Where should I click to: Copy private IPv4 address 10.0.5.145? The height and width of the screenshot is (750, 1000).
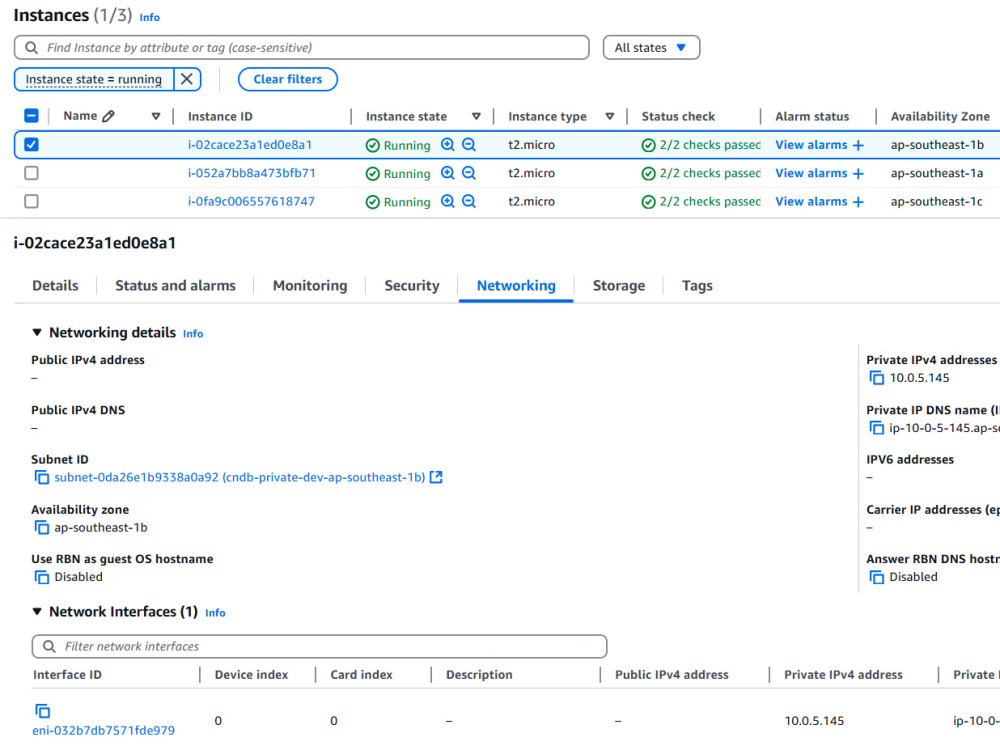click(x=877, y=378)
